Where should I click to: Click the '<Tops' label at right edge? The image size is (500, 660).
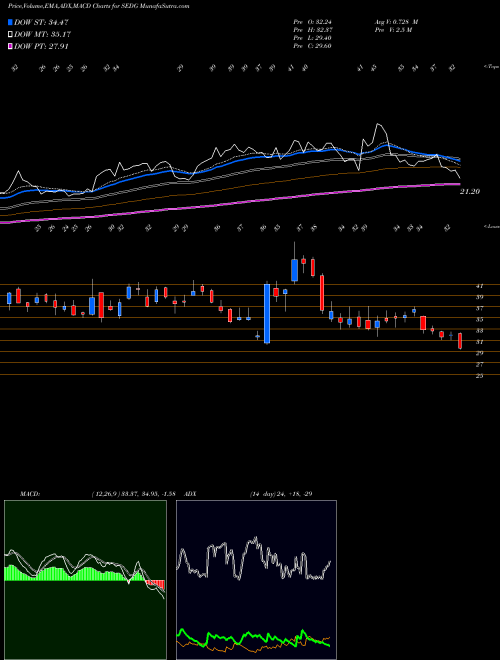491,67
